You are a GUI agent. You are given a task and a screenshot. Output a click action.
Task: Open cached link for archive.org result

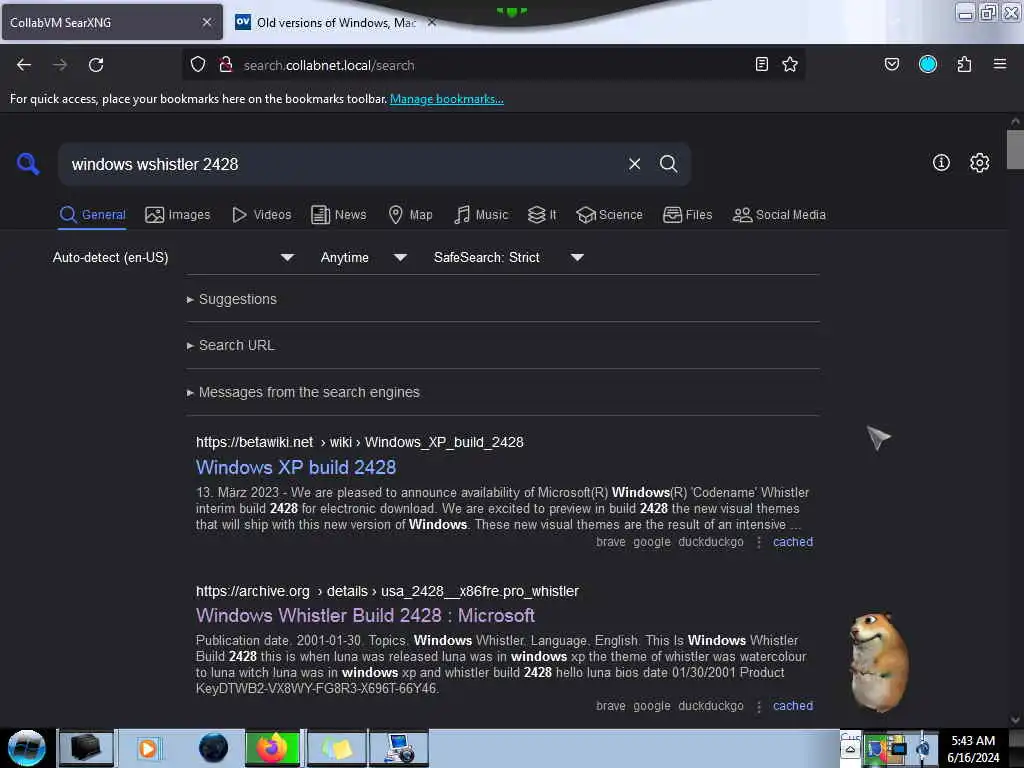(793, 706)
